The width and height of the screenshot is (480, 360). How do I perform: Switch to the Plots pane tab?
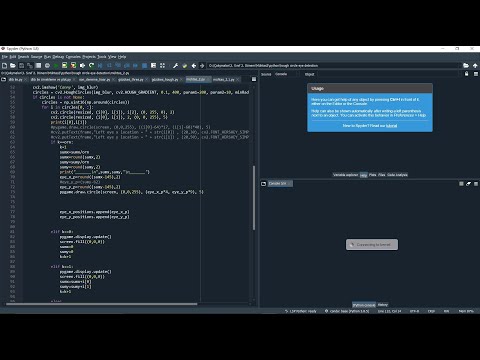point(372,175)
